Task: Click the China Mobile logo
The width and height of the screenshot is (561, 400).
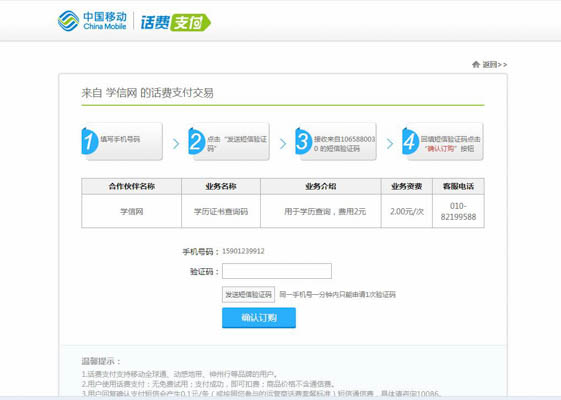Action: [x=92, y=21]
